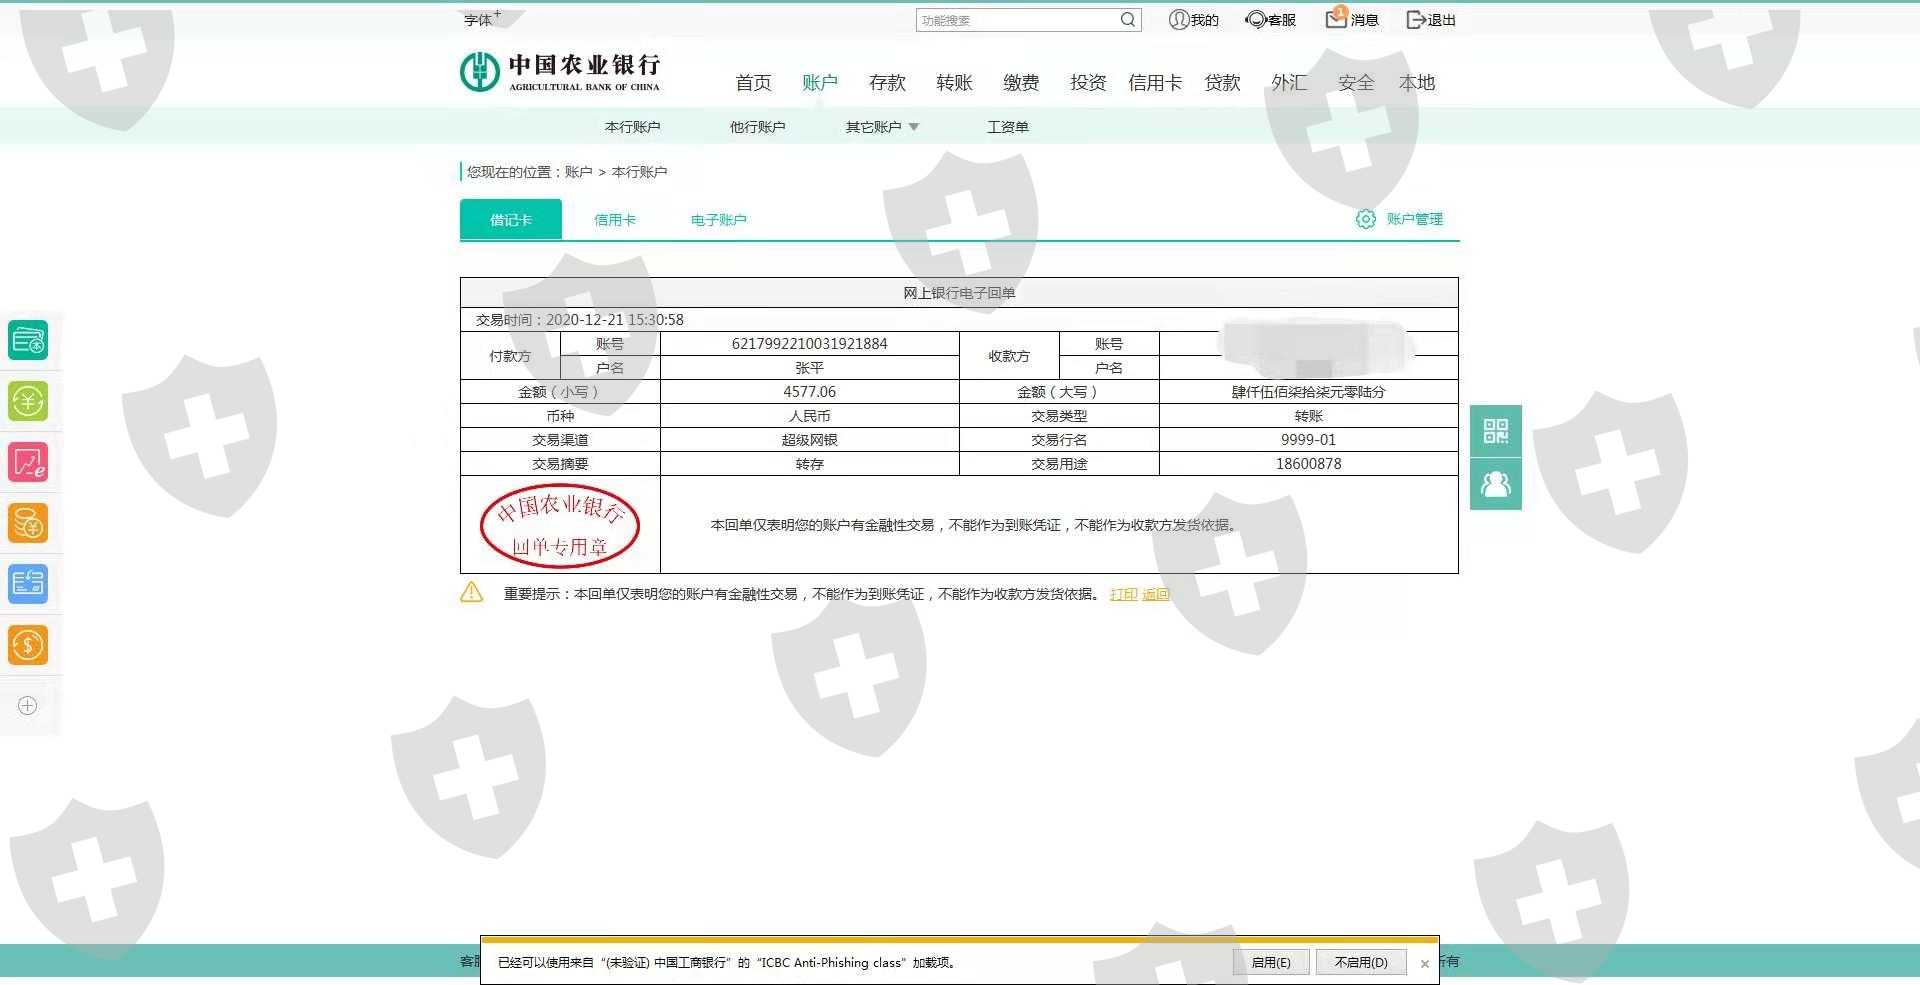Click the amount value 4577.06

(x=810, y=392)
